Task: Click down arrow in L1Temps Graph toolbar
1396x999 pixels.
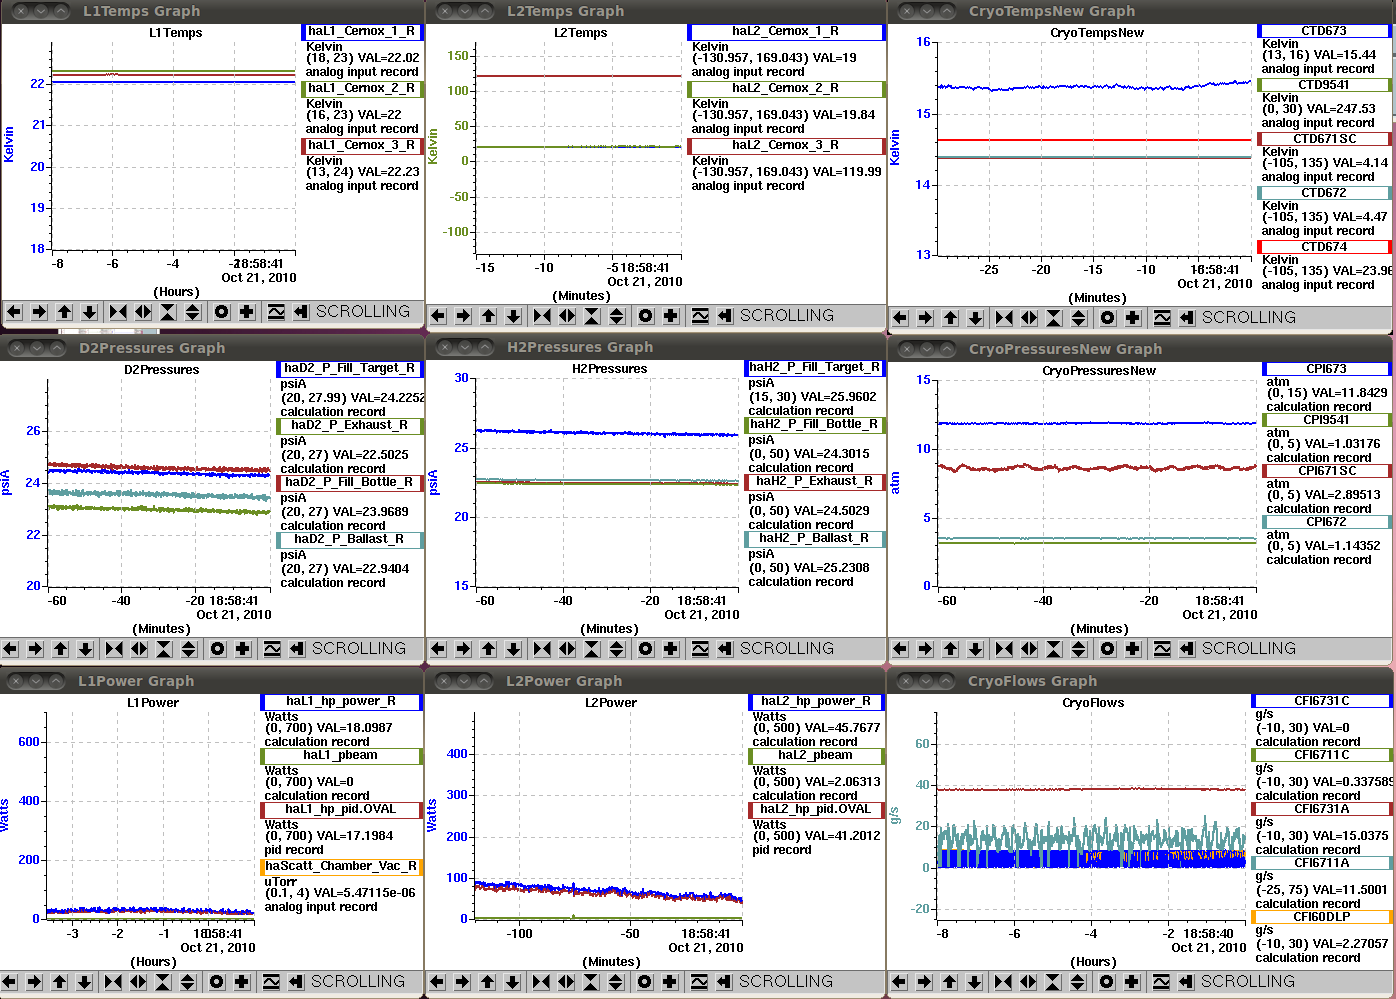Action: 89,312
